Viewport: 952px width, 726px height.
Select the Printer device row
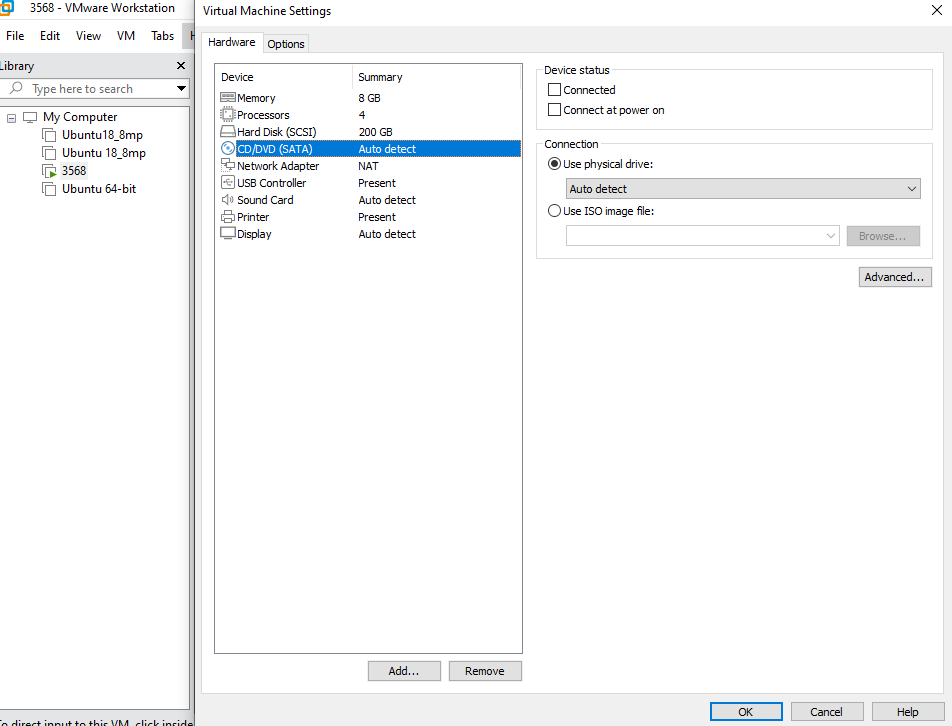370,217
